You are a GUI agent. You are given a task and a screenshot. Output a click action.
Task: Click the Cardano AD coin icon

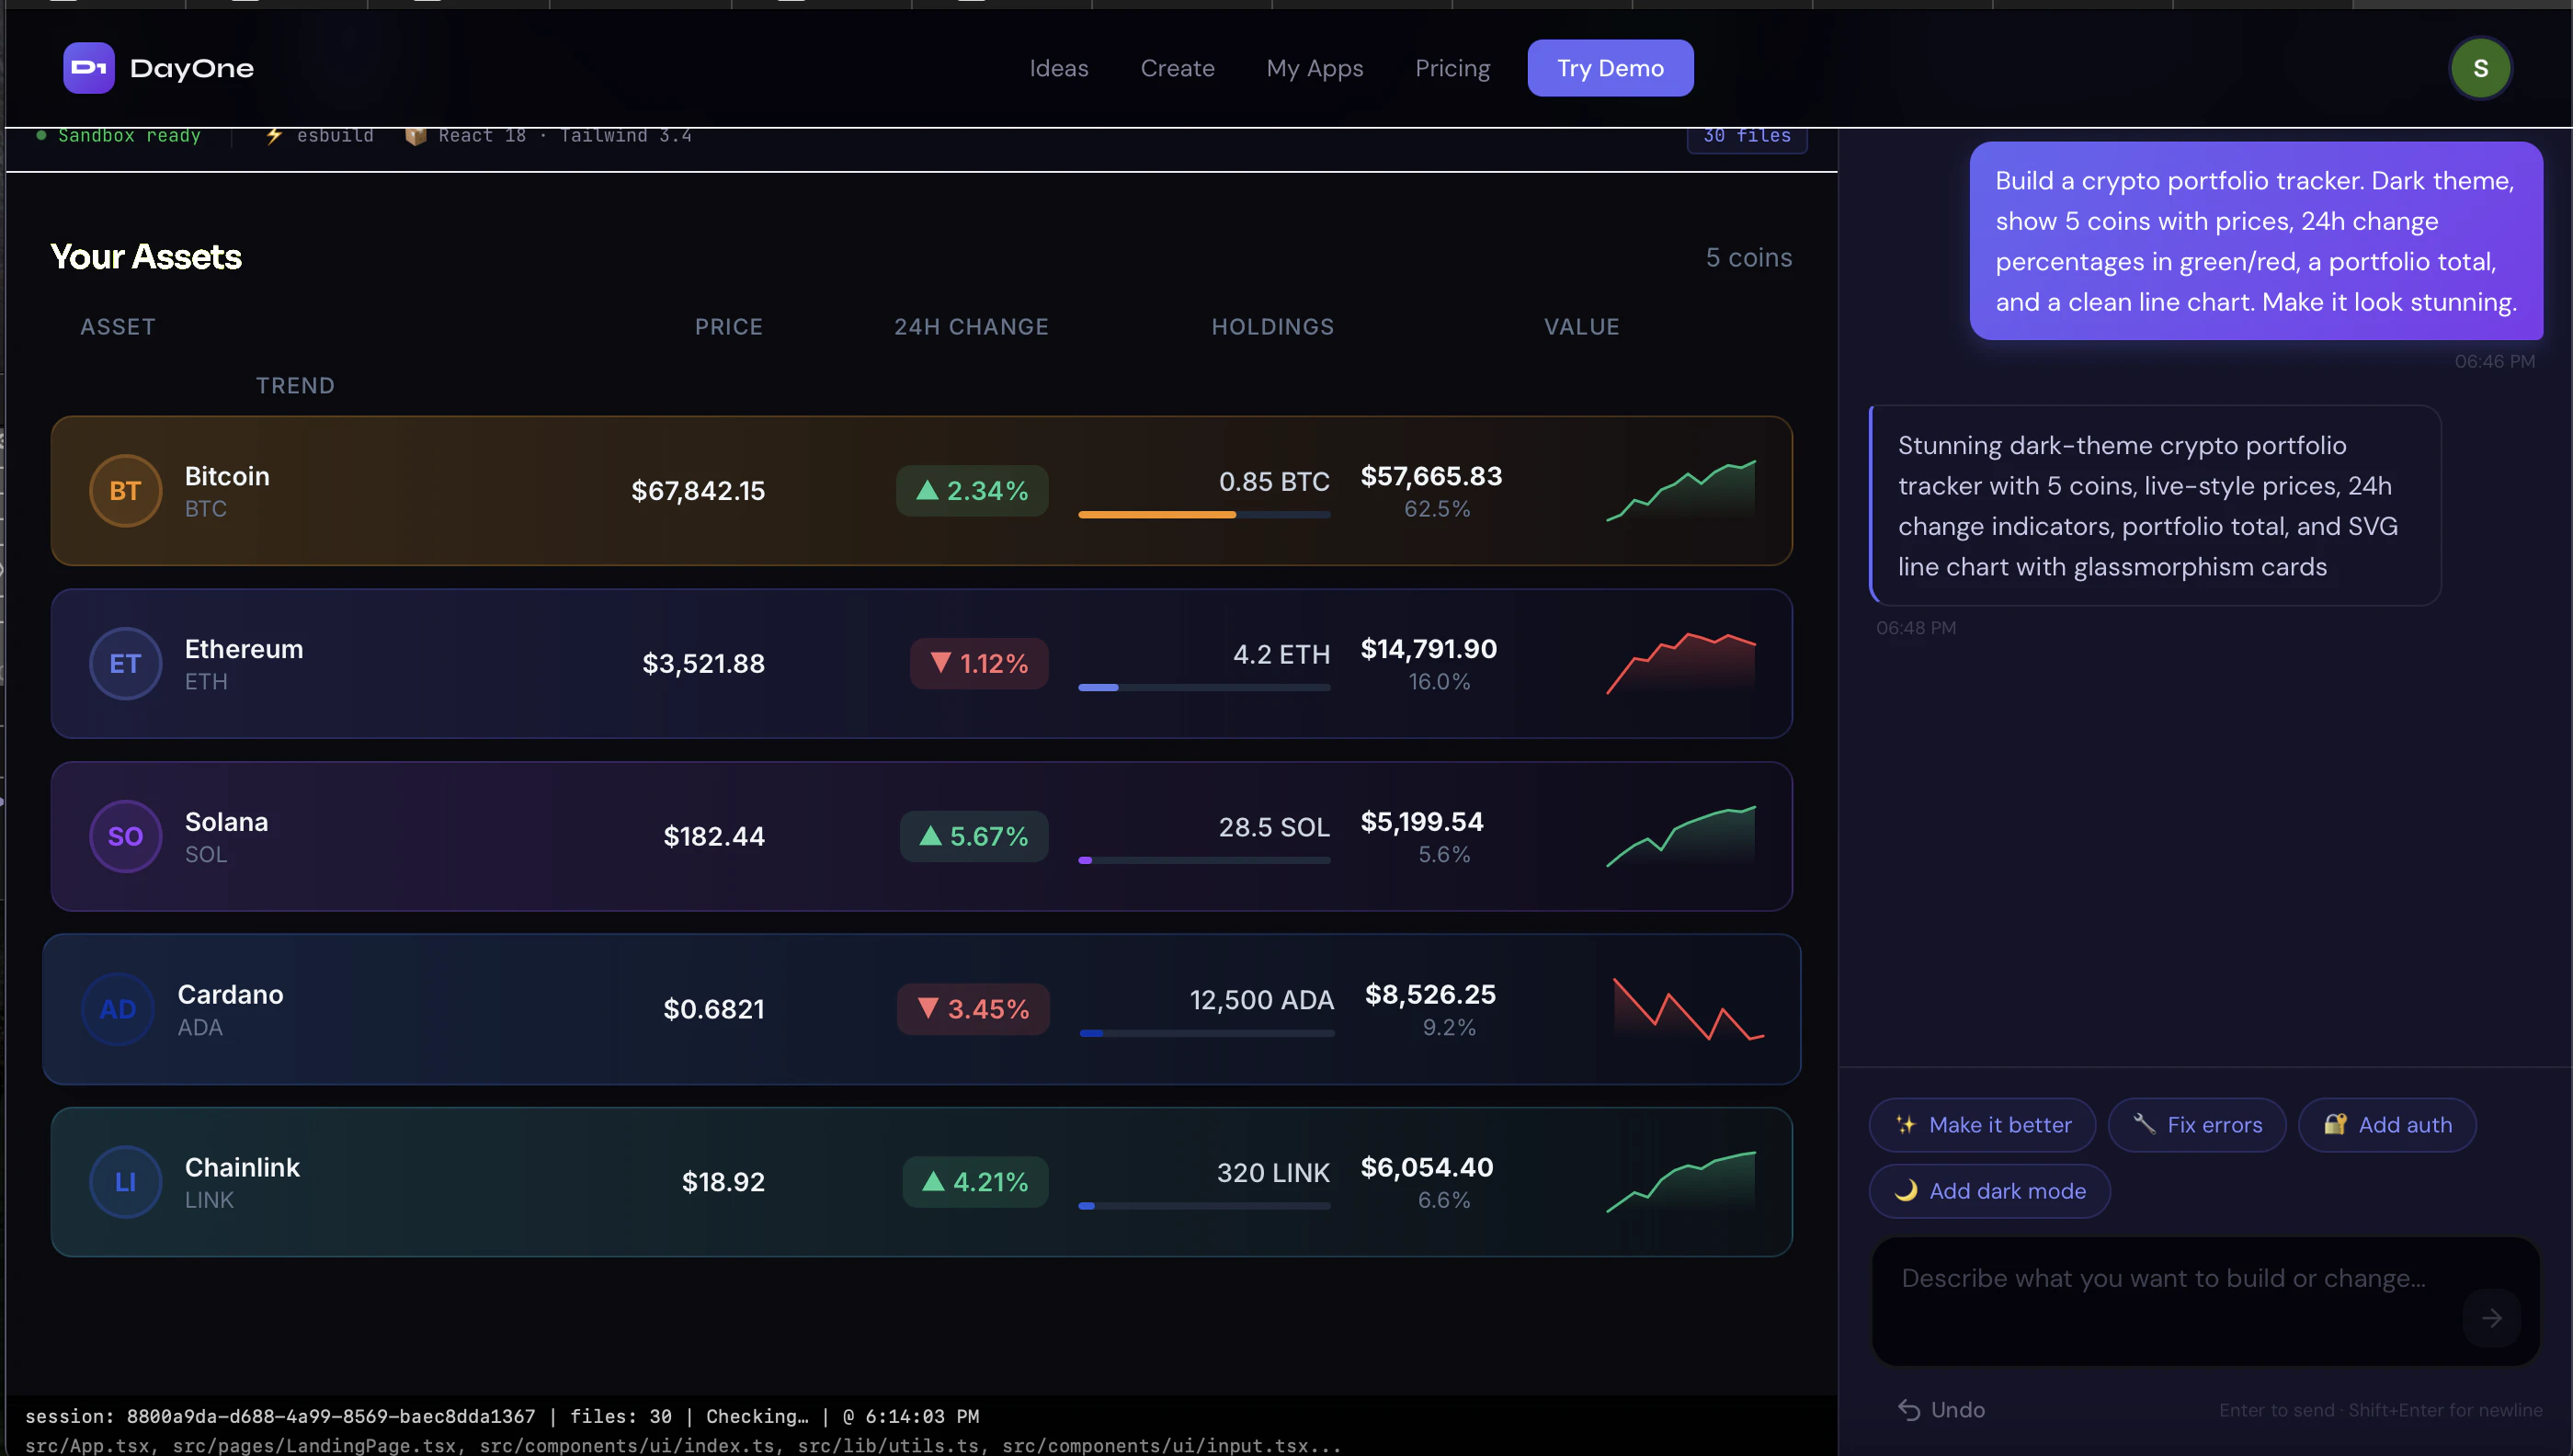pos(118,1009)
